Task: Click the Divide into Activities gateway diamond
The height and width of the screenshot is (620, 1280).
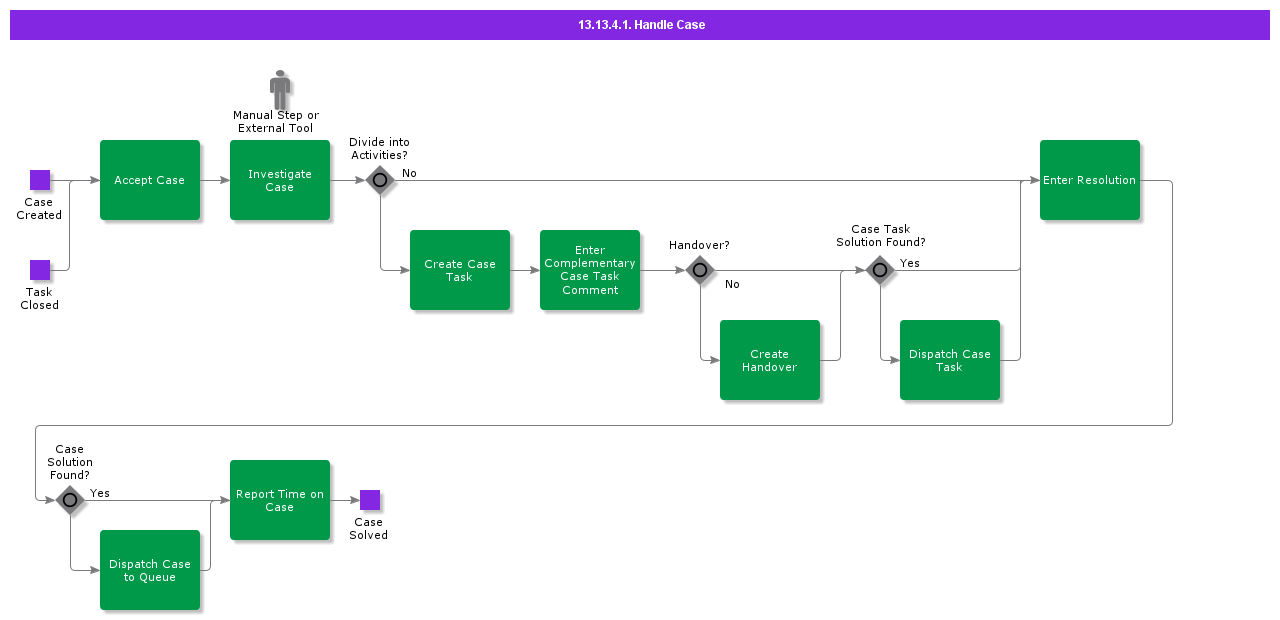Action: pos(380,180)
